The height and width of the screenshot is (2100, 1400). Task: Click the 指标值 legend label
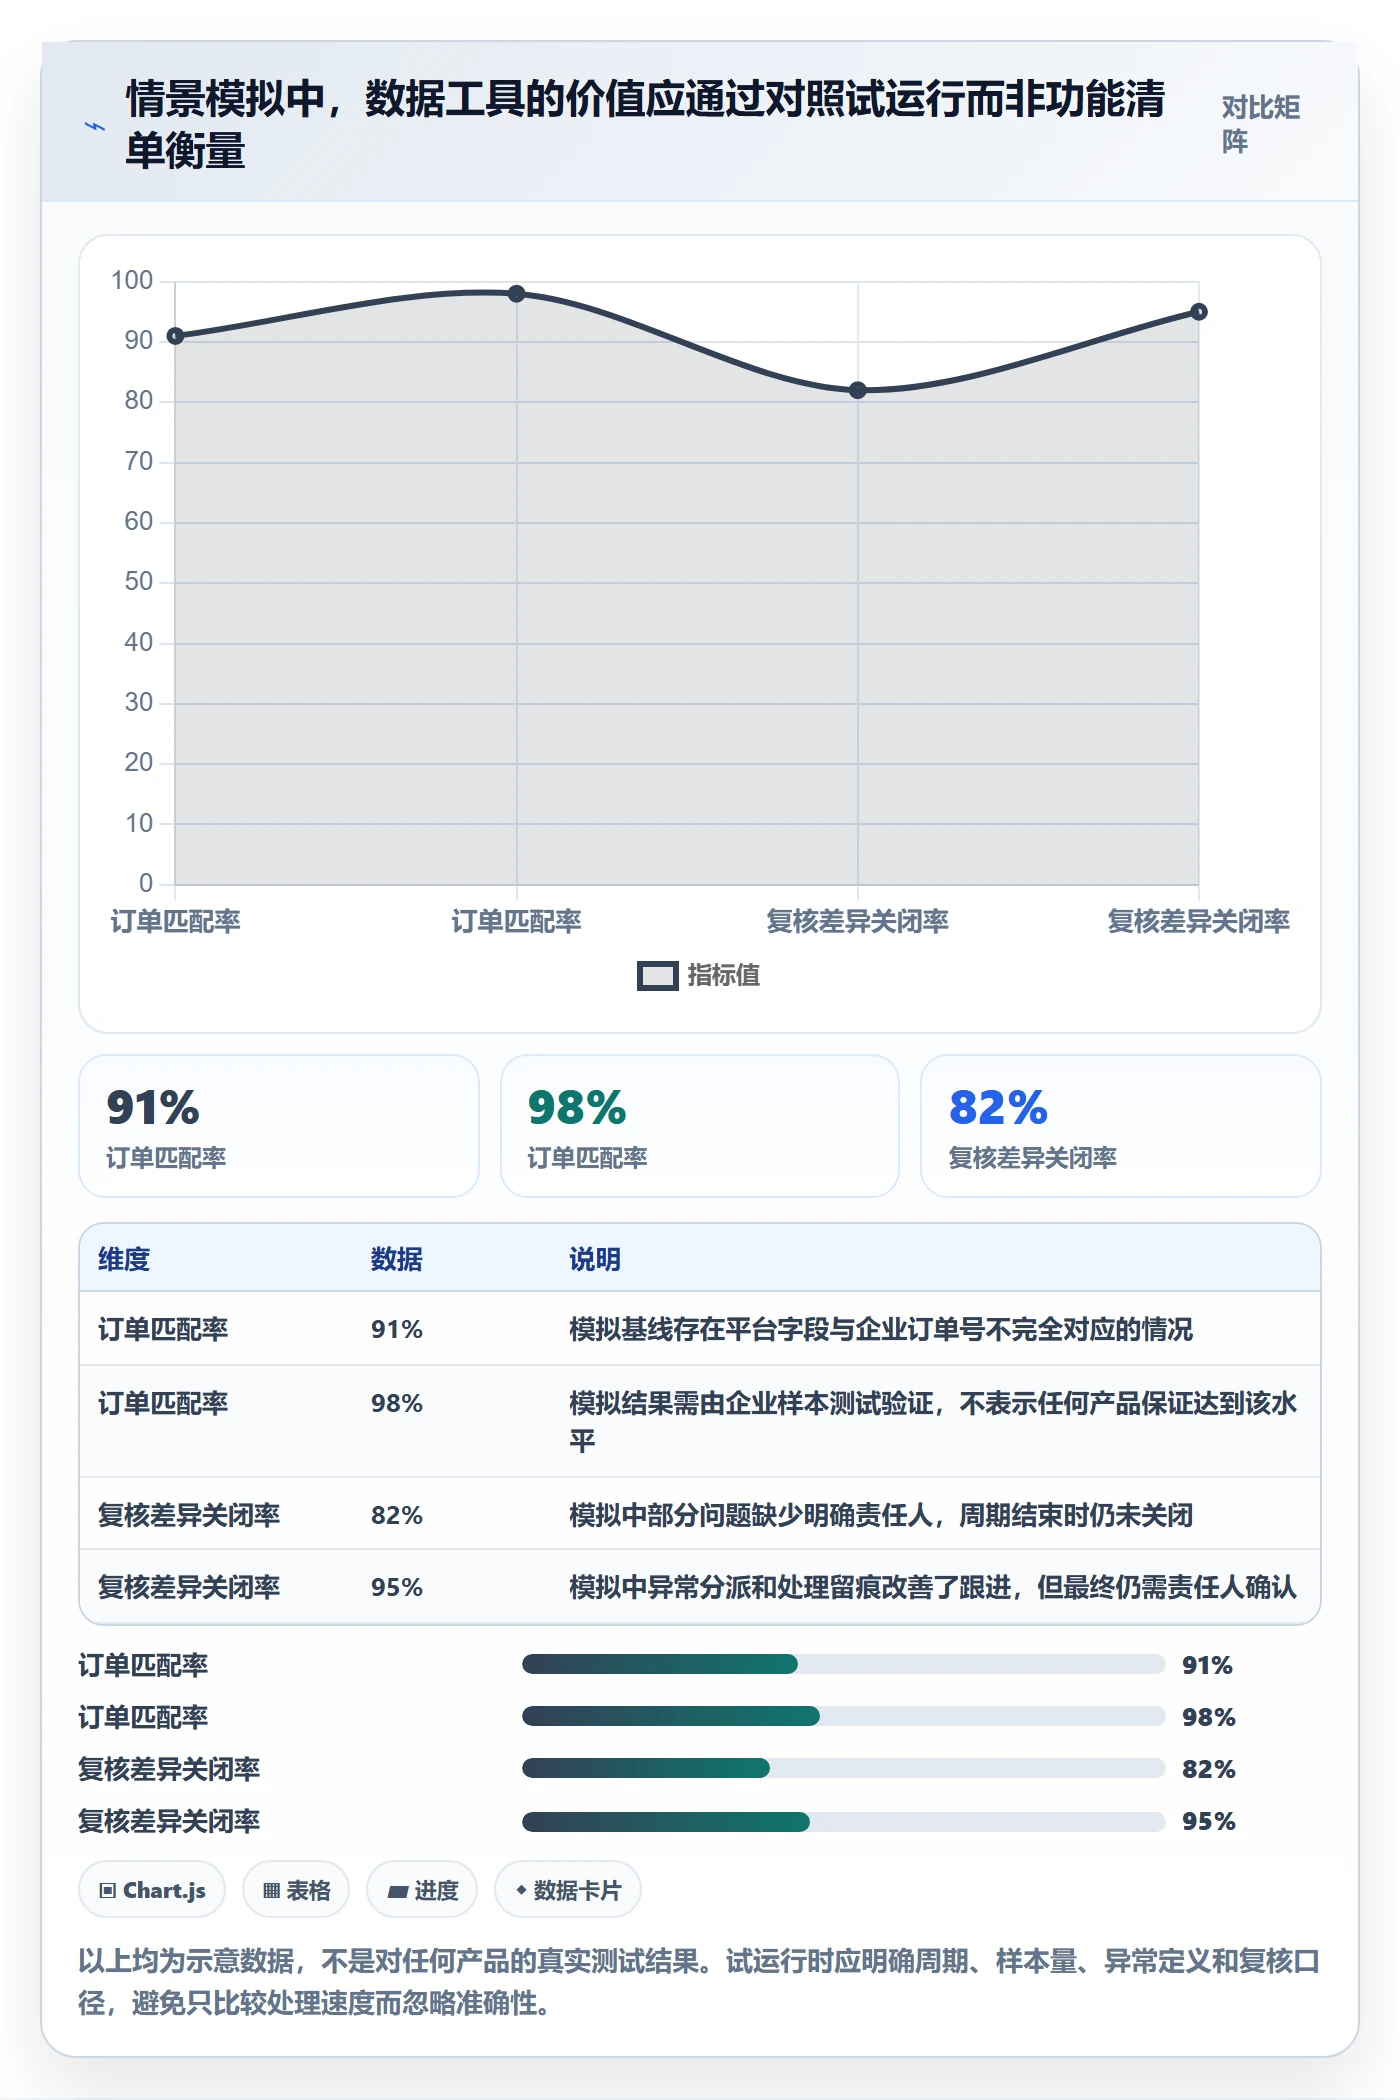point(723,975)
